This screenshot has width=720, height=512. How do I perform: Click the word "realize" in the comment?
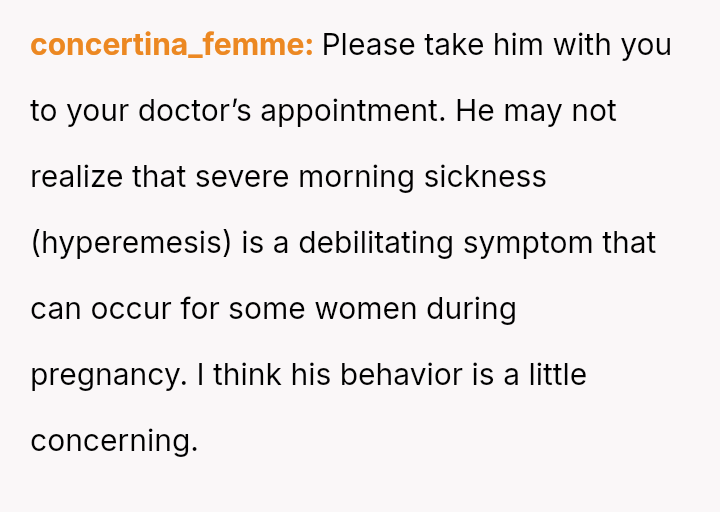(77, 177)
